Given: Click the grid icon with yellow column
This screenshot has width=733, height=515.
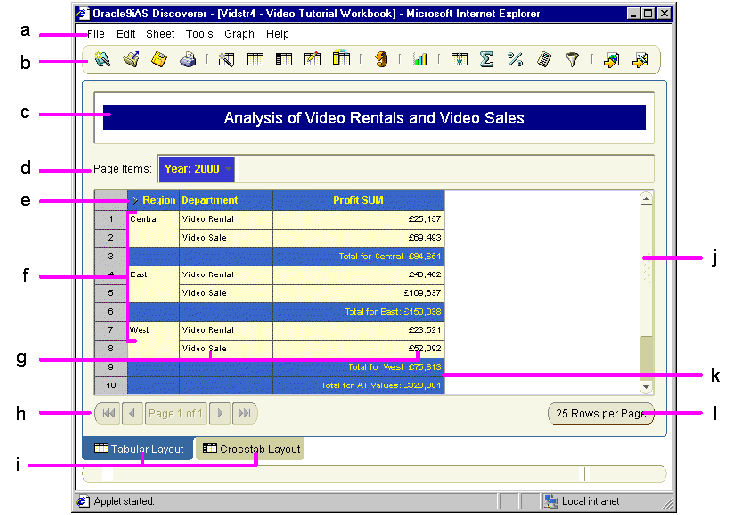Looking at the screenshot, I should (341, 58).
